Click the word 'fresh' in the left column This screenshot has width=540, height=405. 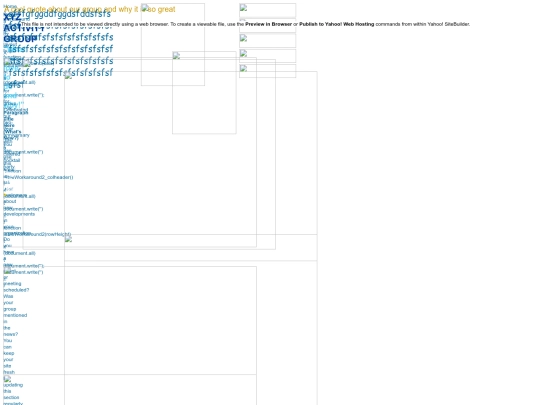[x=9, y=372]
